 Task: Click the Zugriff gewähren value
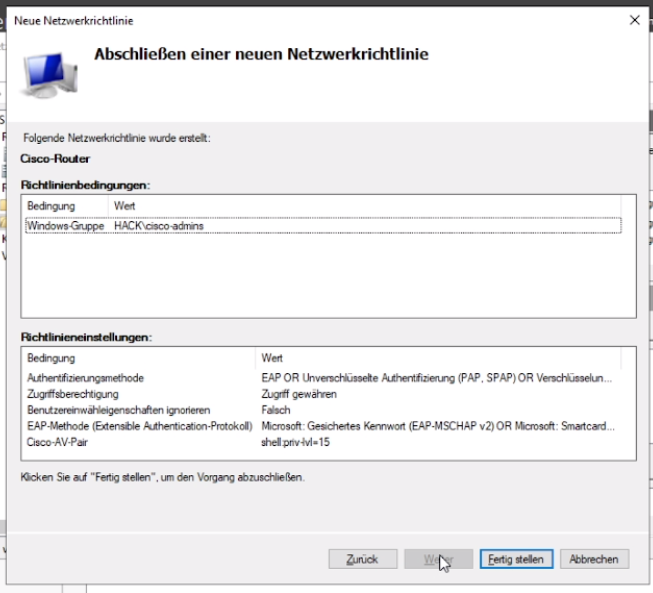coord(299,394)
